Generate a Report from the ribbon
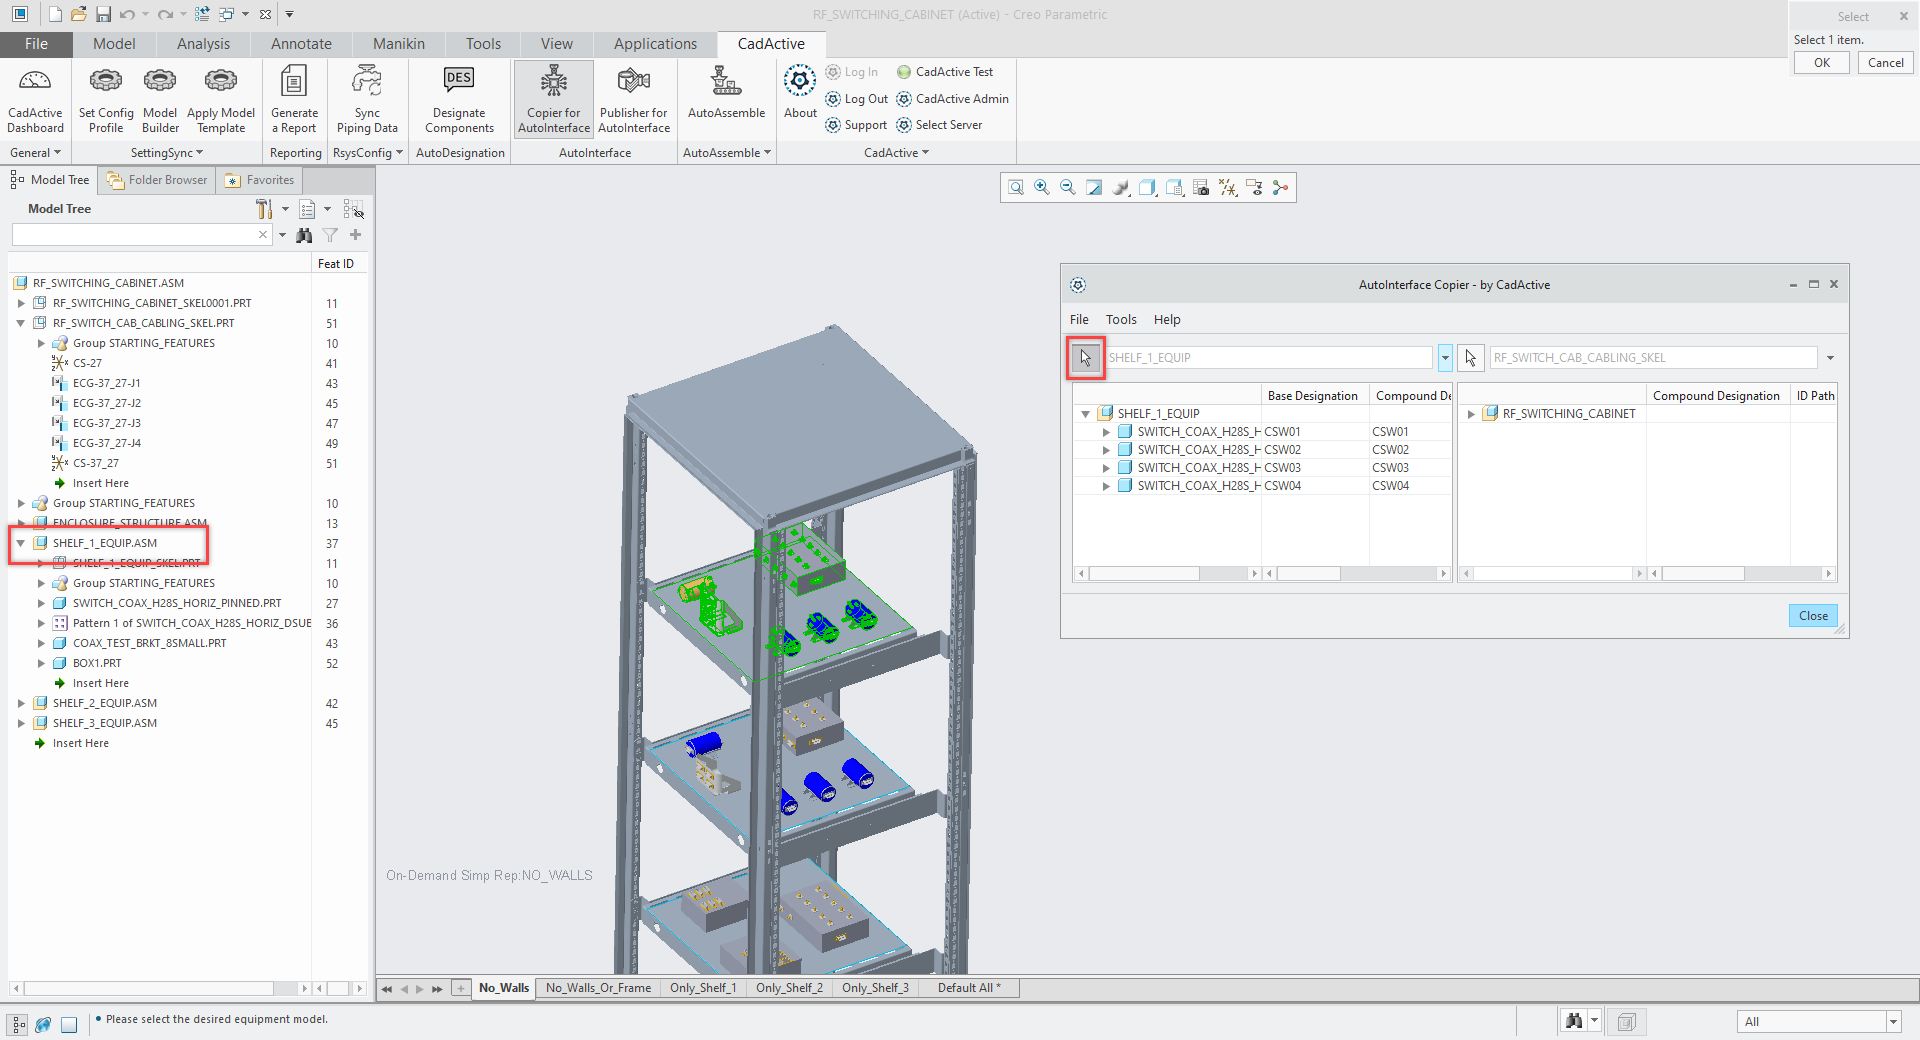The width and height of the screenshot is (1920, 1040). click(x=294, y=99)
